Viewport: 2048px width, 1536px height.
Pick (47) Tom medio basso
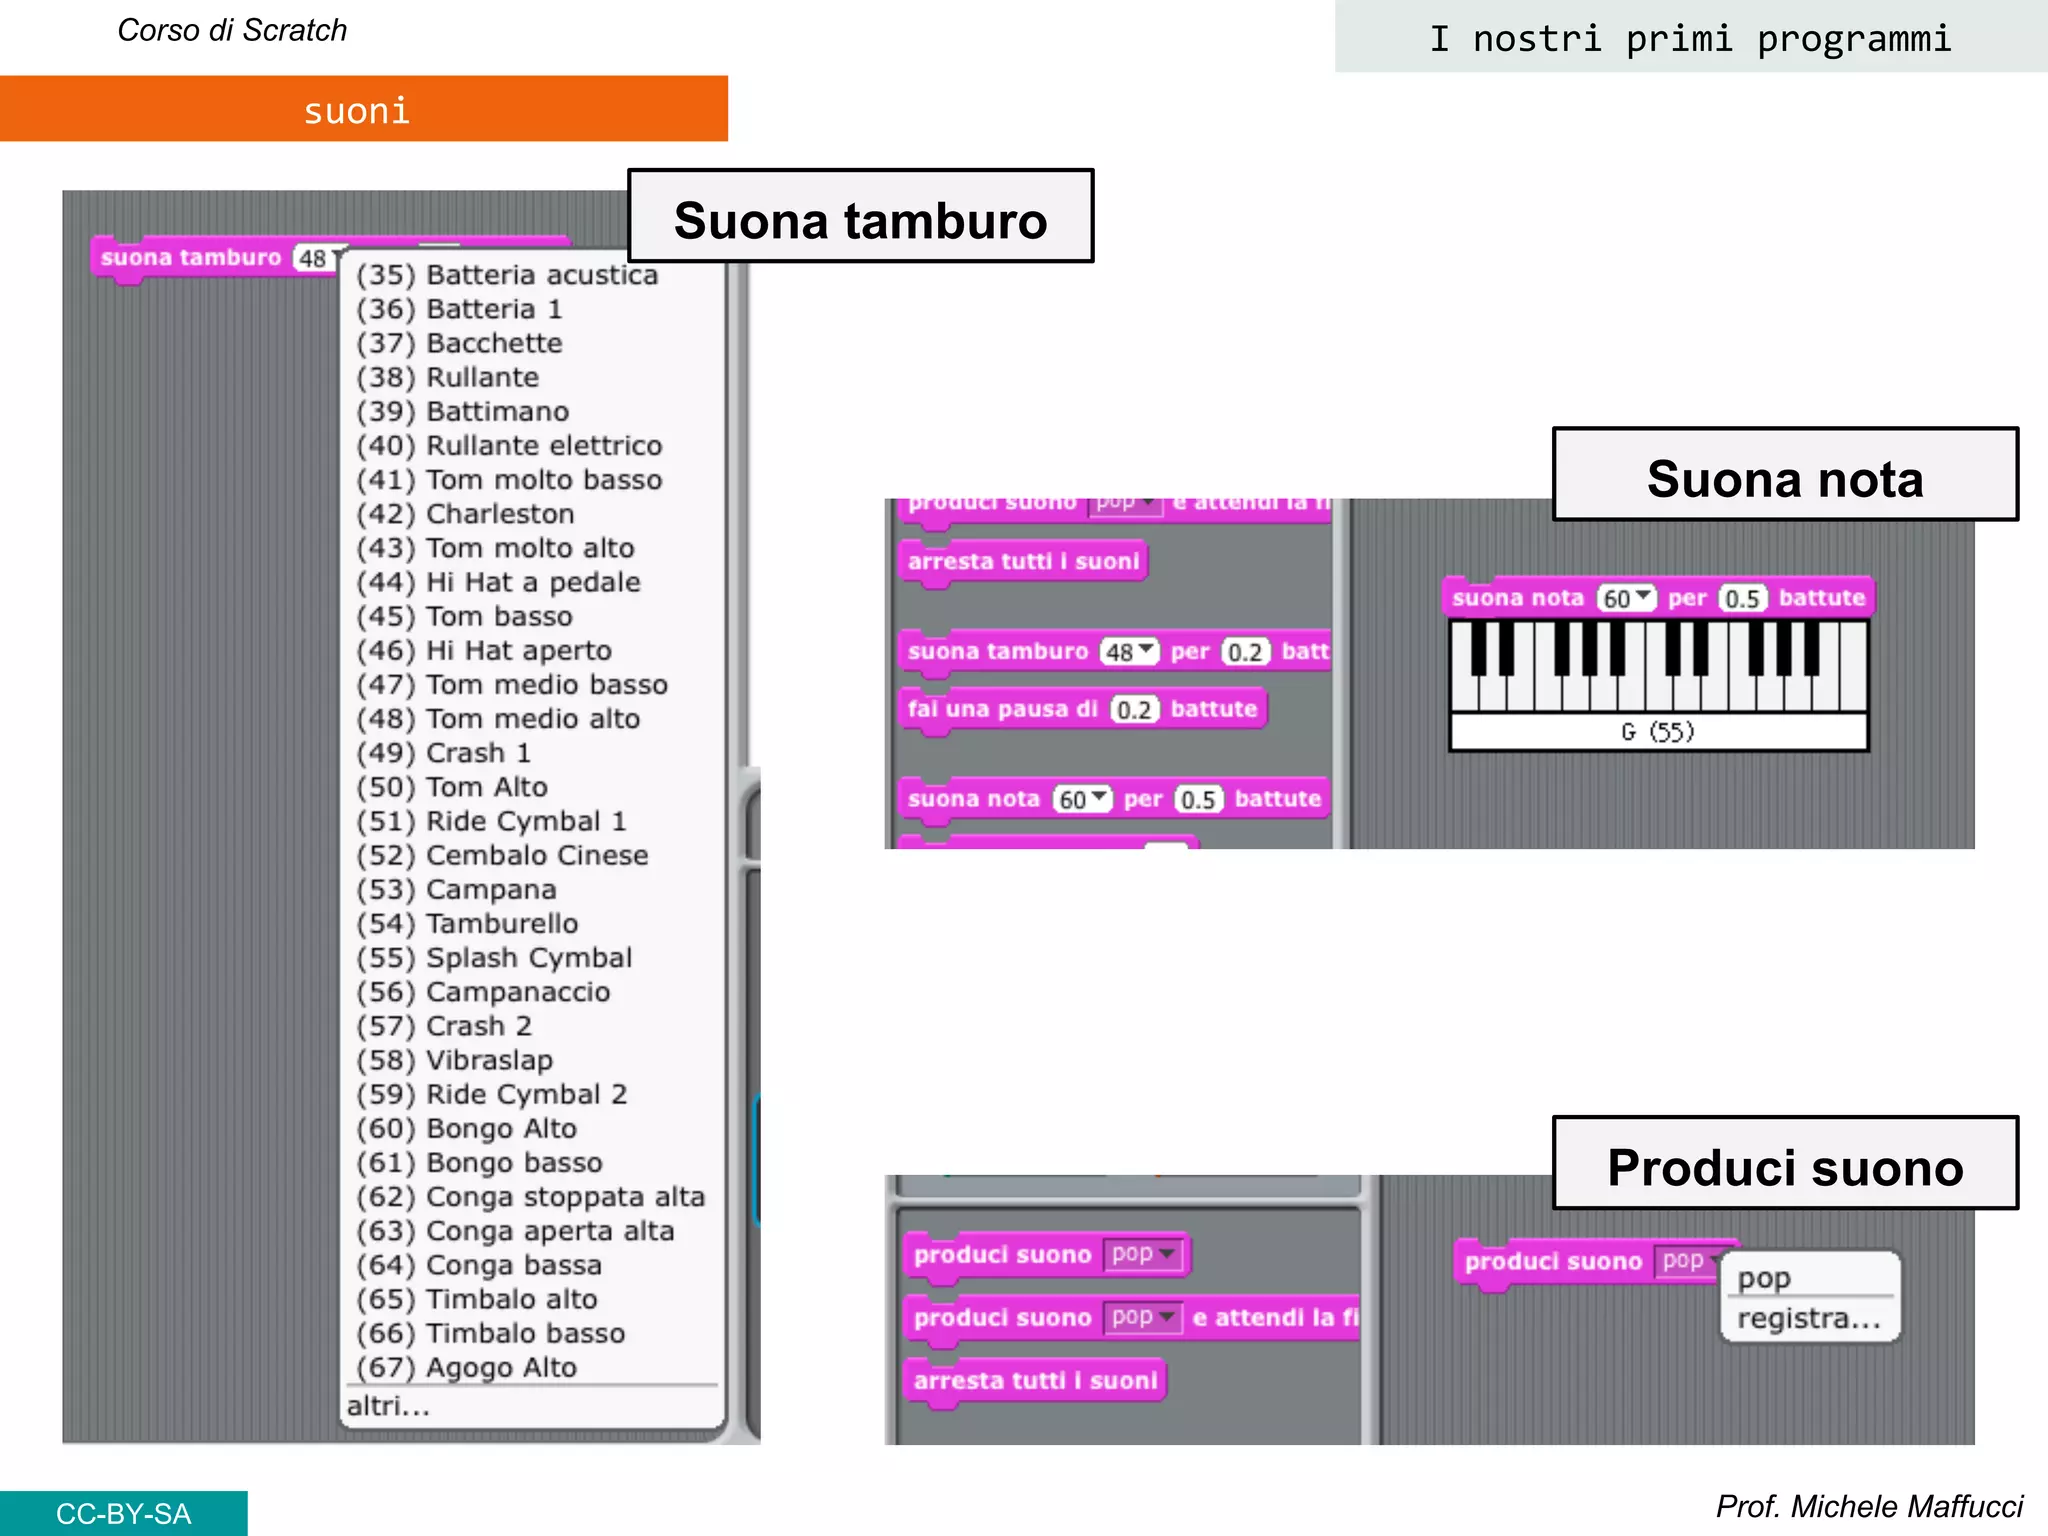[x=512, y=684]
